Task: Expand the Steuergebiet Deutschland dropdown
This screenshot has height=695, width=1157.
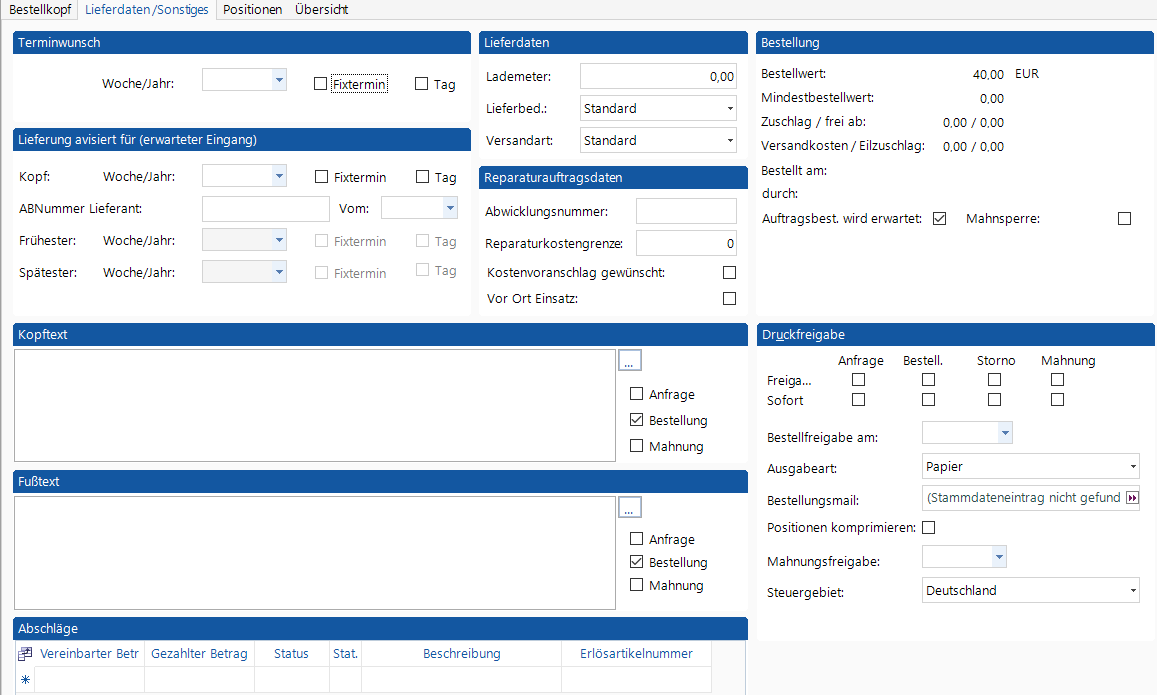Action: click(x=1132, y=591)
